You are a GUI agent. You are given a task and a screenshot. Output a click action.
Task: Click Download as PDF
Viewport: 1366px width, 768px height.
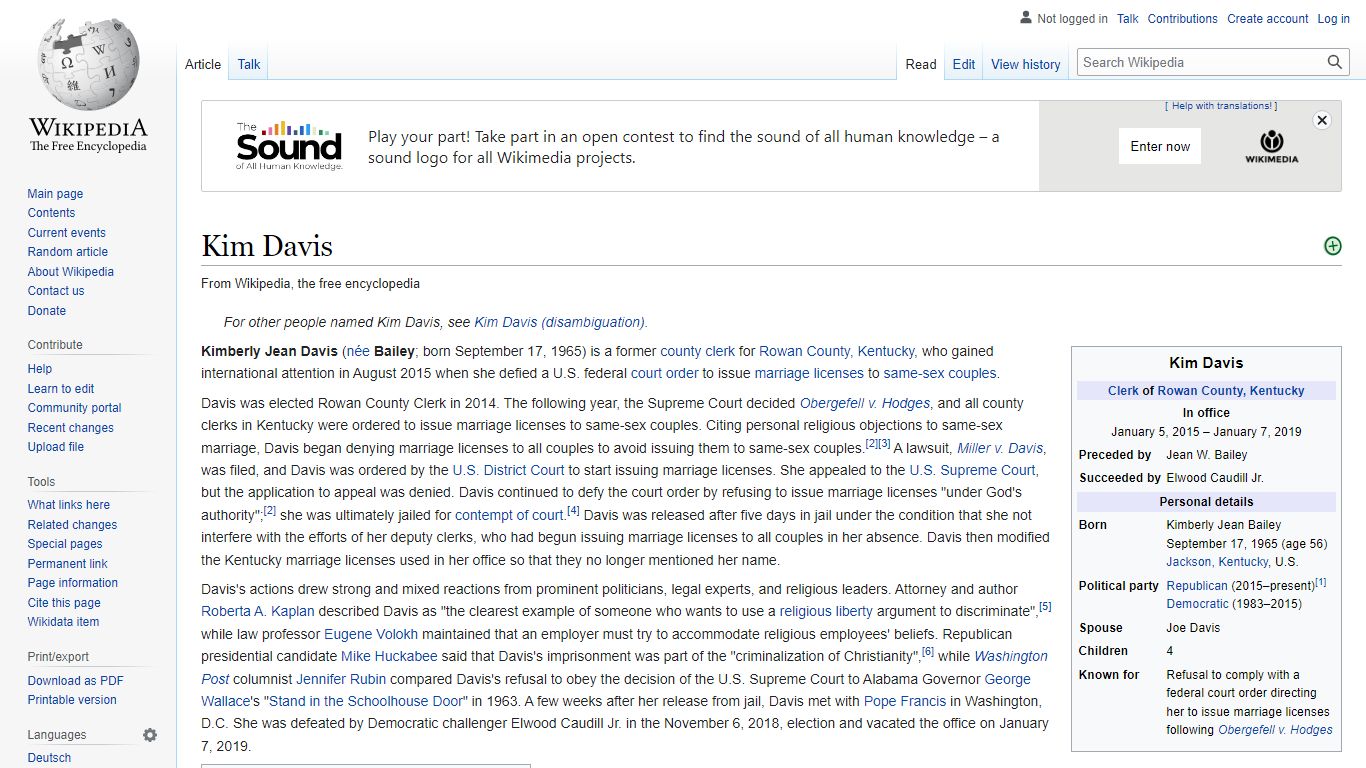click(76, 681)
